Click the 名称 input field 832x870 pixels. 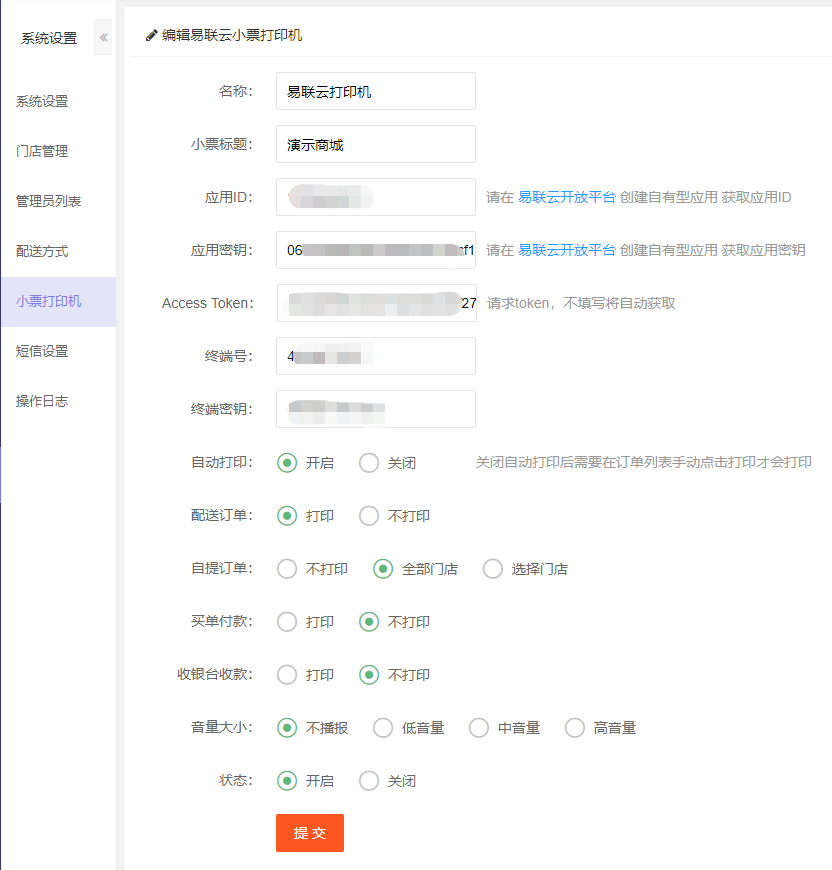[375, 91]
